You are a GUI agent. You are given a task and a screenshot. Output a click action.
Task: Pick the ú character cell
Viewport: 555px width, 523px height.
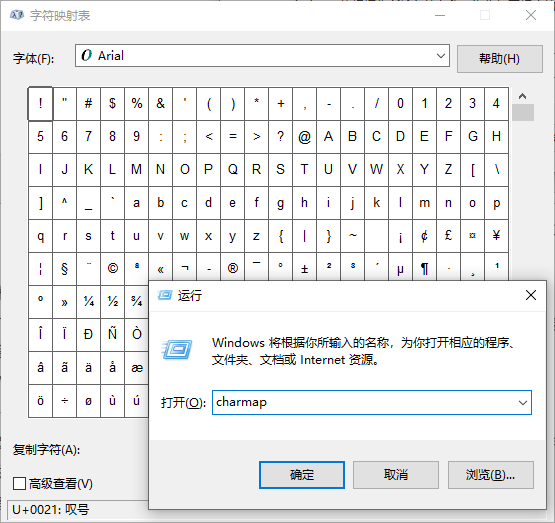(136, 401)
